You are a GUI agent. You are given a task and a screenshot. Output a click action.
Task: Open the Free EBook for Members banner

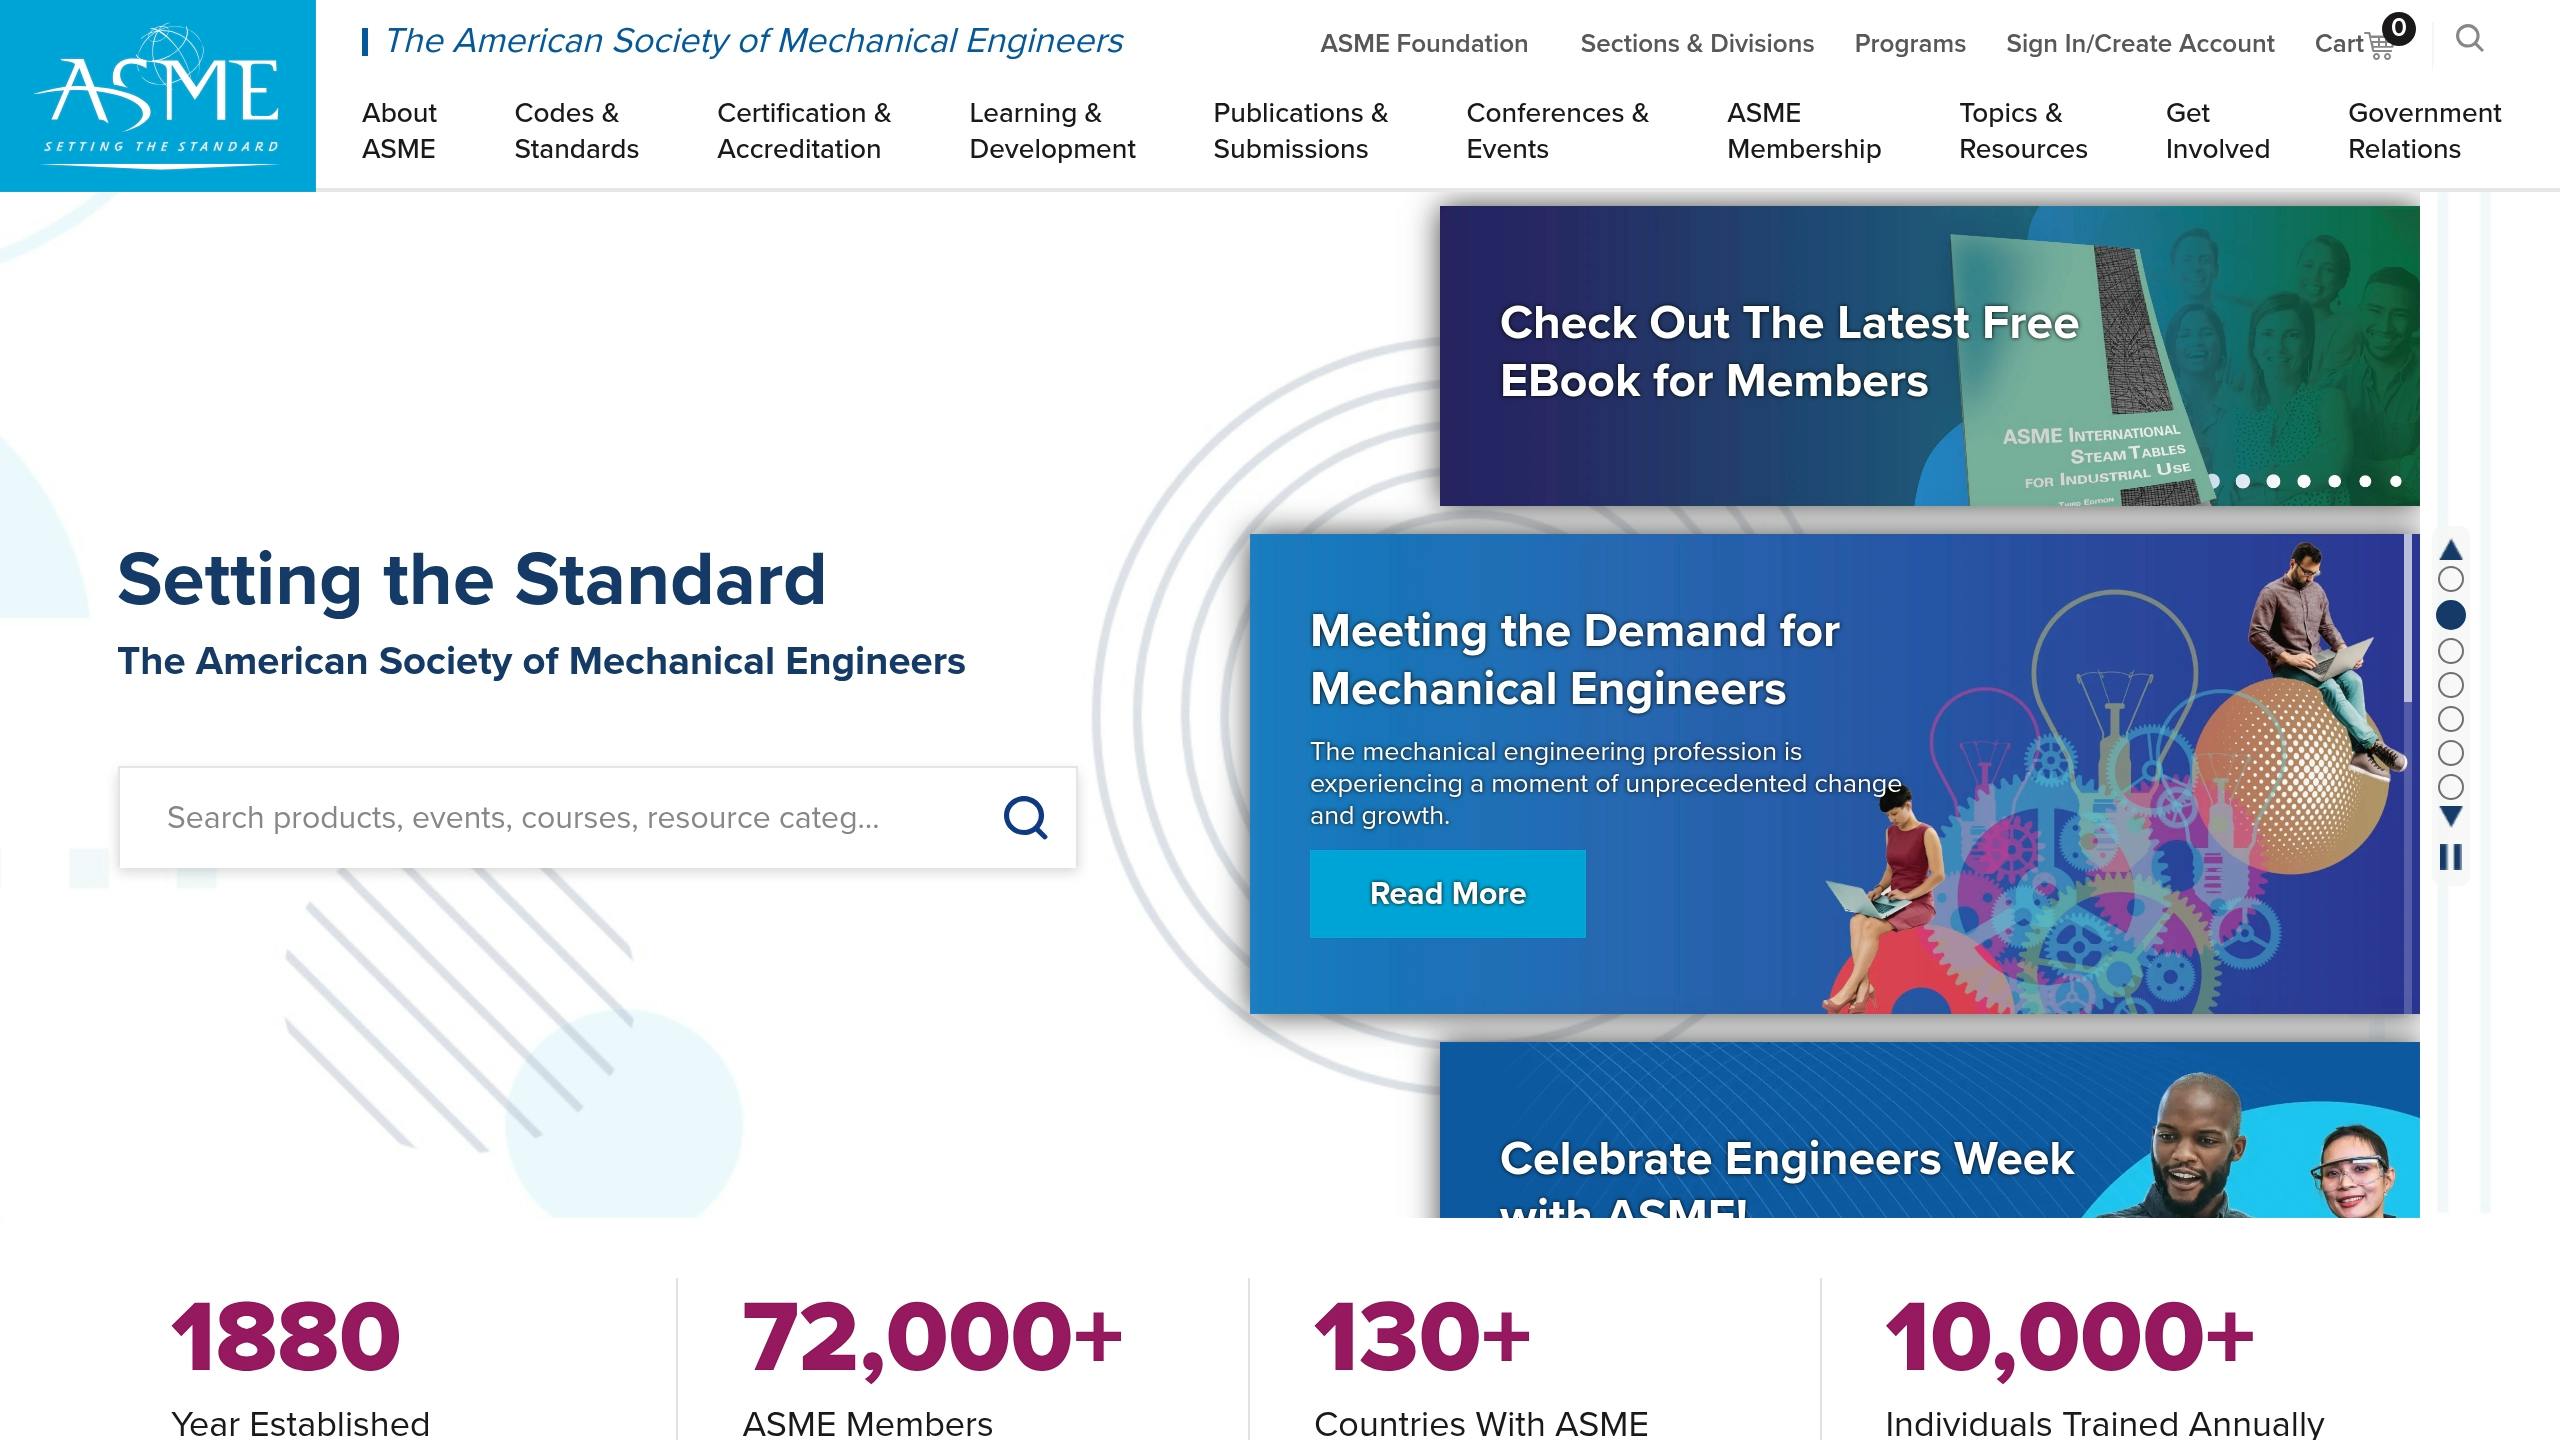coord(1929,355)
